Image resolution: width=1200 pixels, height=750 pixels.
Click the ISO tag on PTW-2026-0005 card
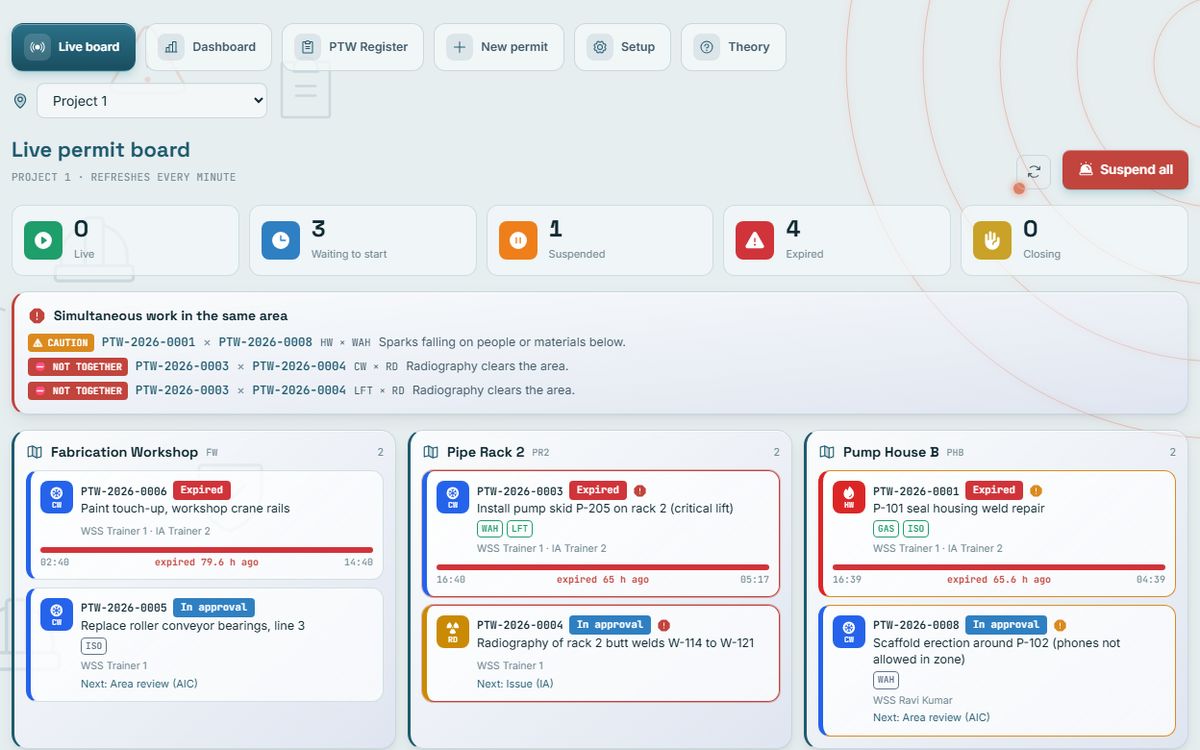[x=93, y=646]
